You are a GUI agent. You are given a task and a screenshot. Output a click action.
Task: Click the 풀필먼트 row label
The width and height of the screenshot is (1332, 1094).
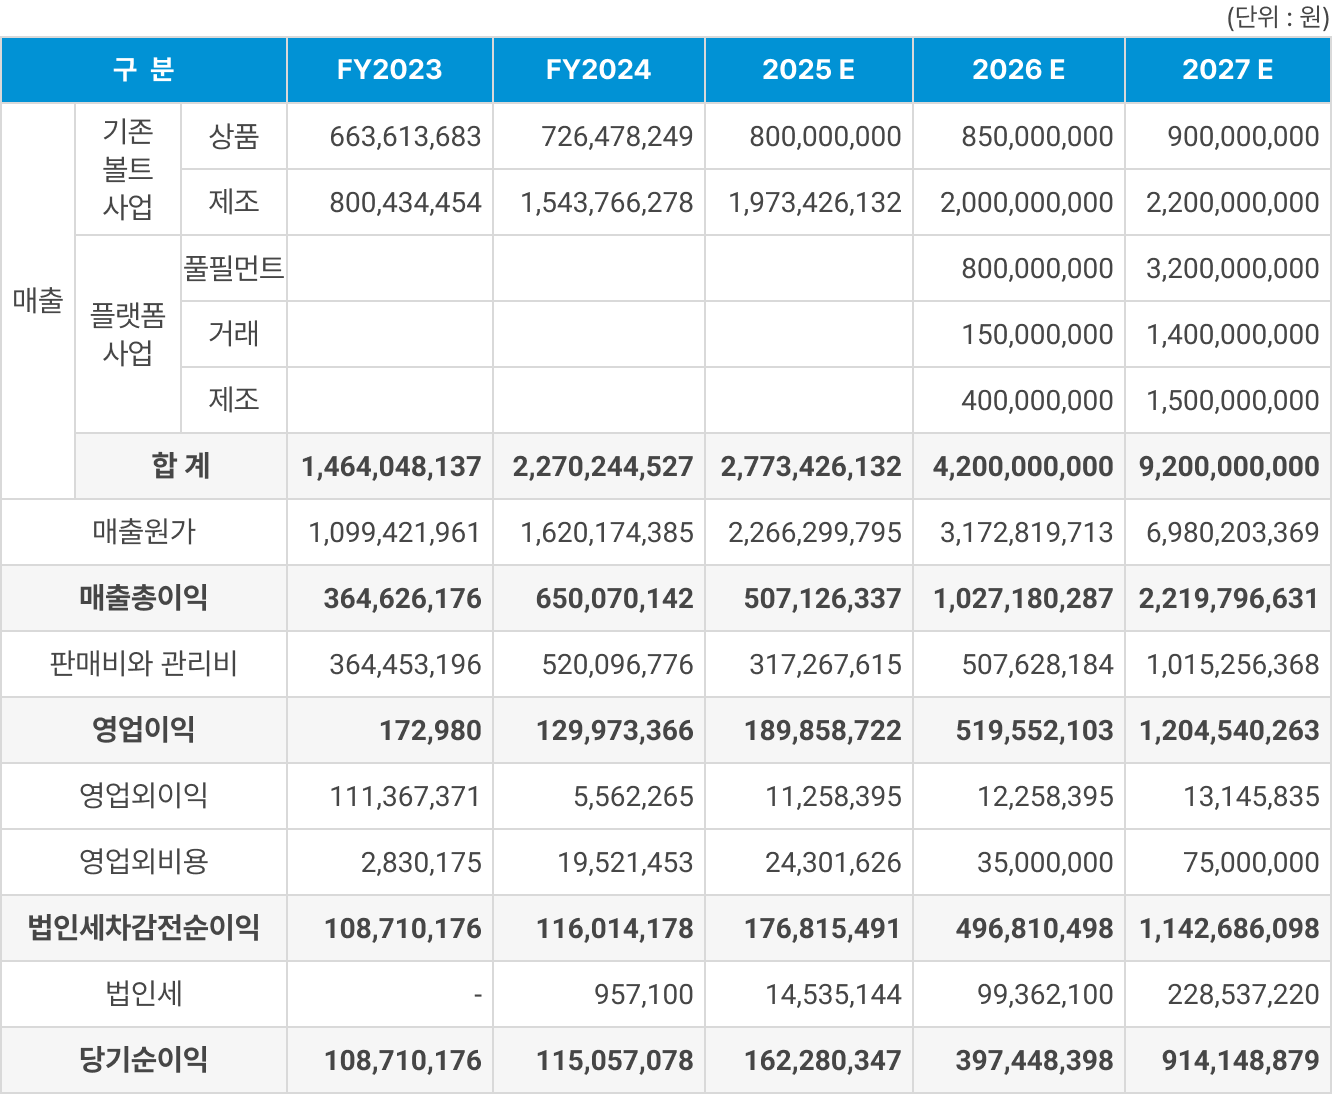234,268
